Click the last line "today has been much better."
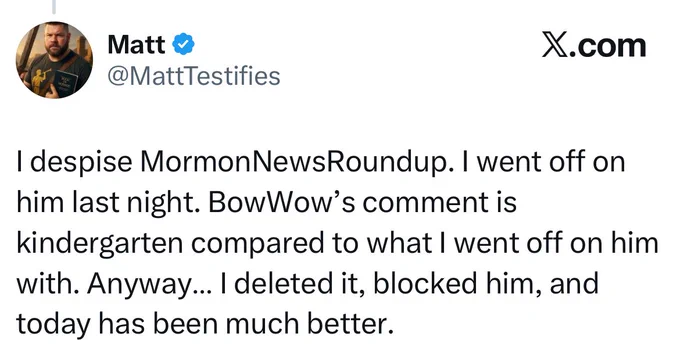The image size is (680, 362). tap(205, 325)
